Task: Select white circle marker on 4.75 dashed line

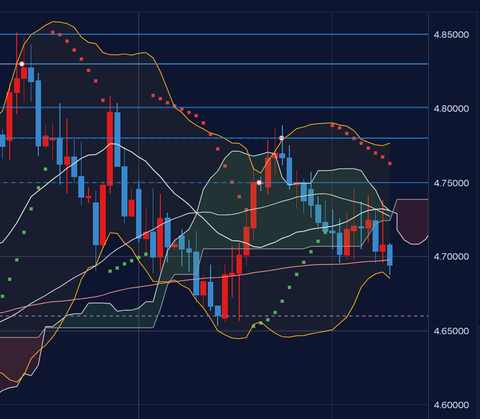Action: pyautogui.click(x=259, y=183)
